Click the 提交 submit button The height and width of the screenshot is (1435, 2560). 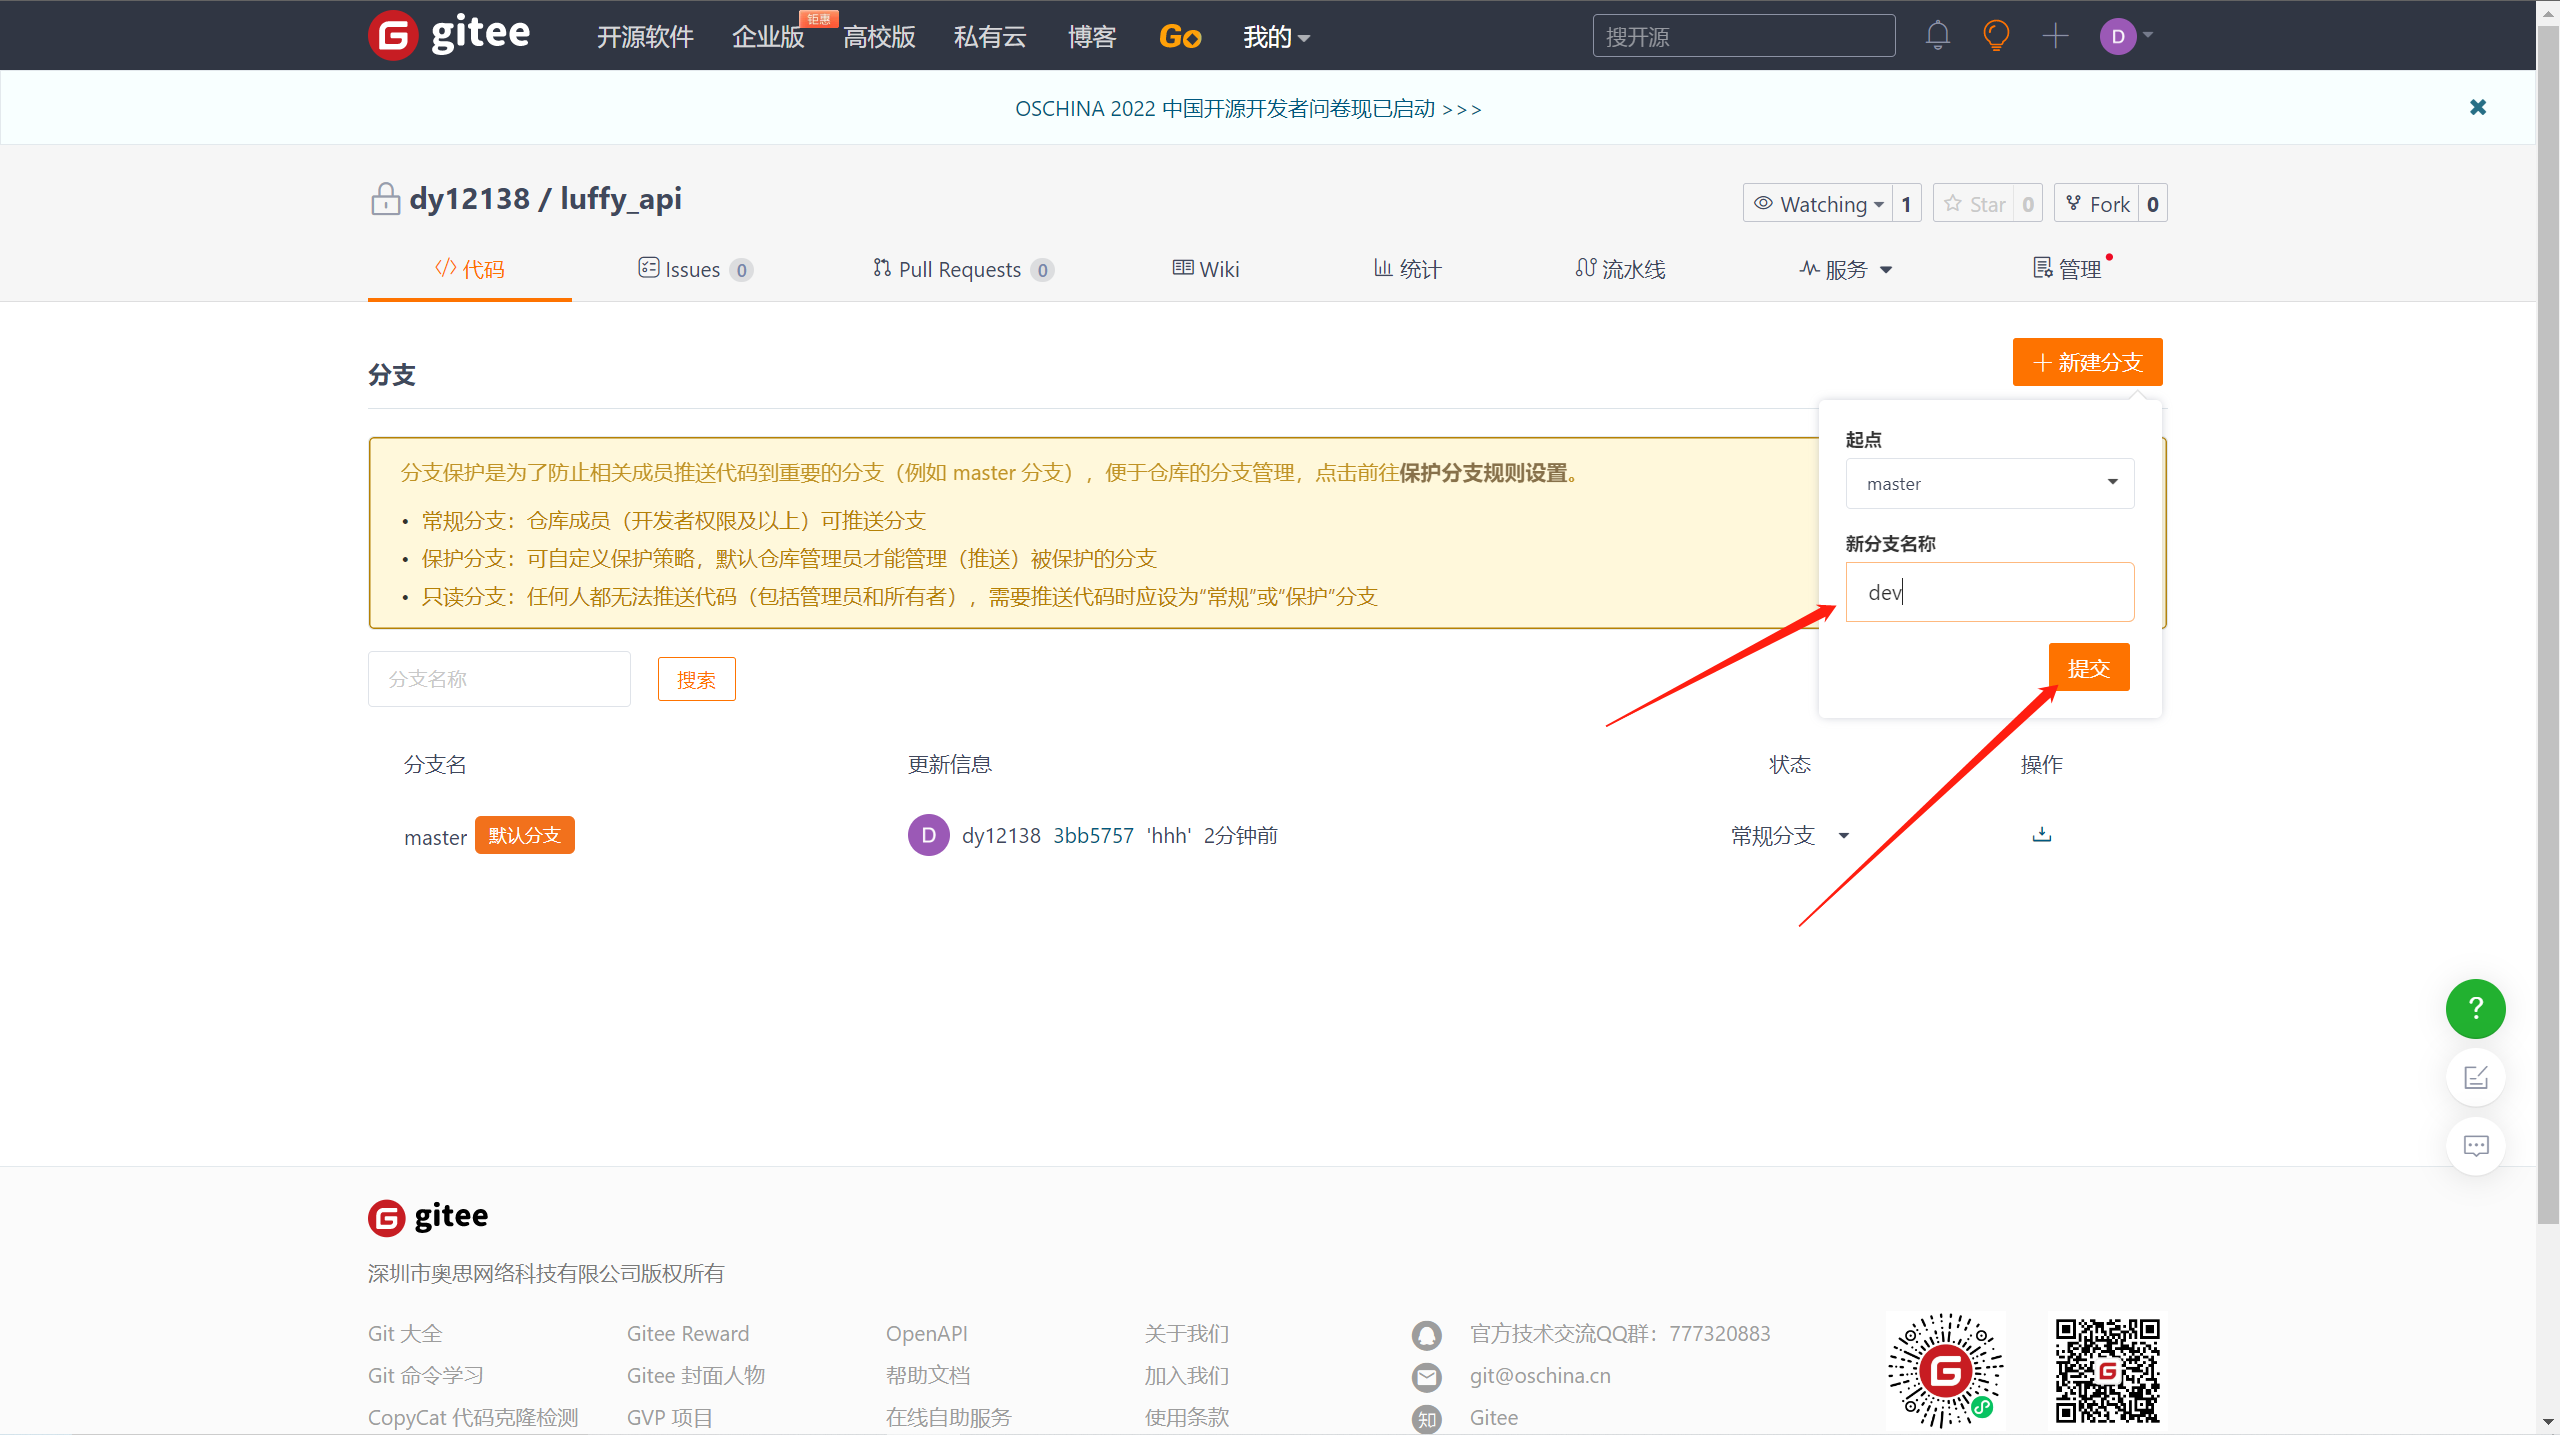tap(2088, 667)
